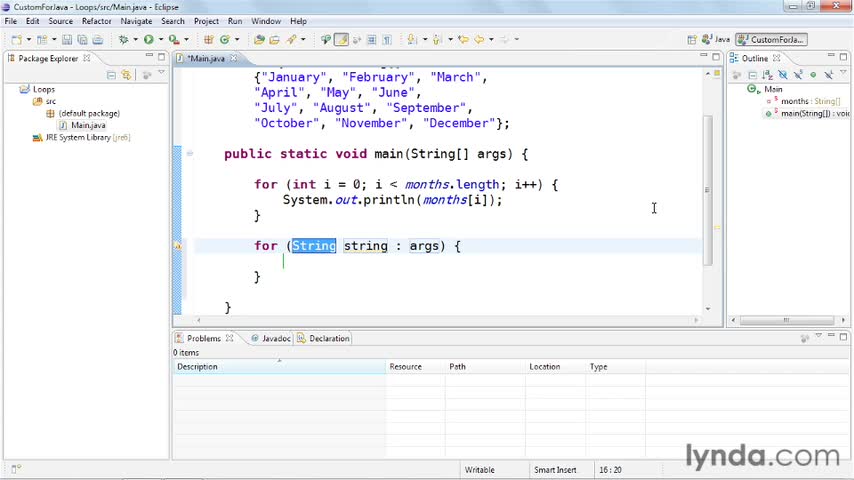Select JRE System Library node
The image size is (854, 480).
click(82, 138)
